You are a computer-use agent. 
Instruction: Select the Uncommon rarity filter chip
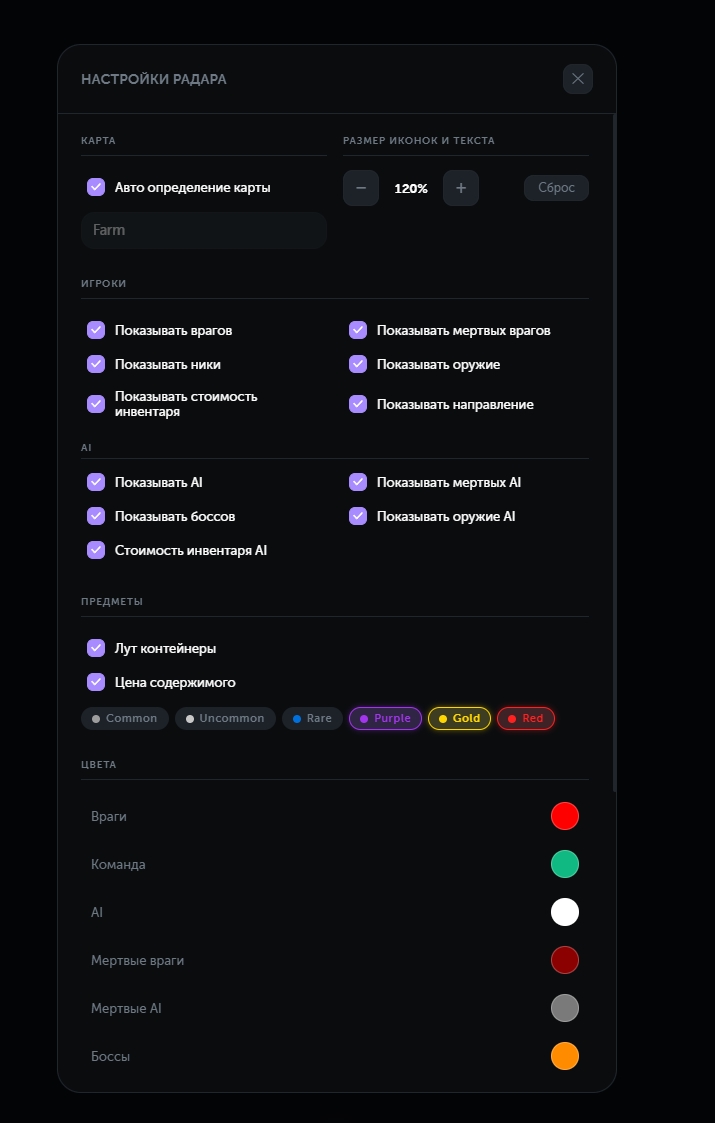click(225, 718)
